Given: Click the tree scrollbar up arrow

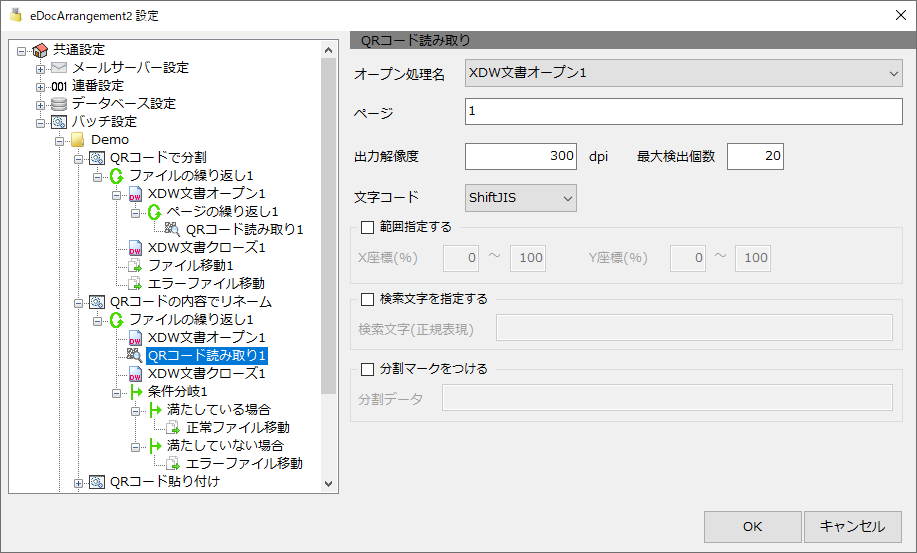Looking at the screenshot, I should pyautogui.click(x=328, y=50).
